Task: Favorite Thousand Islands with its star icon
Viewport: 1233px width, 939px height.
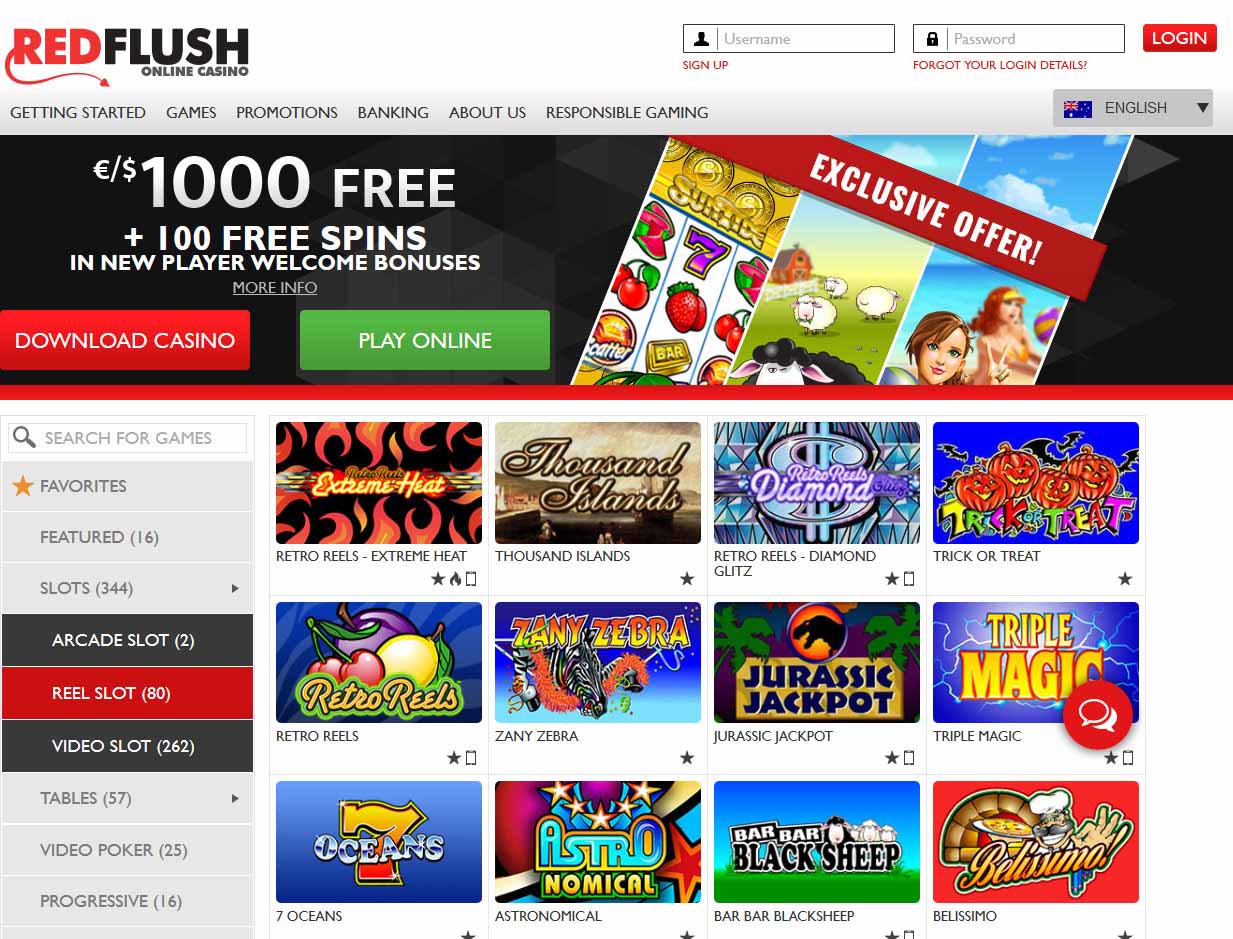Action: [687, 579]
